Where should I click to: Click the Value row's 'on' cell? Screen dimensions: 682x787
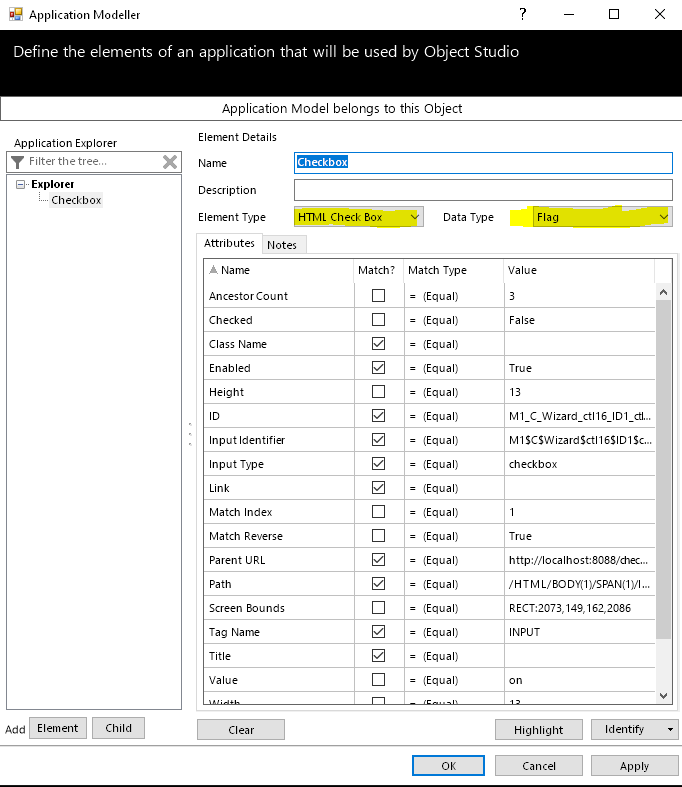[x=580, y=680]
